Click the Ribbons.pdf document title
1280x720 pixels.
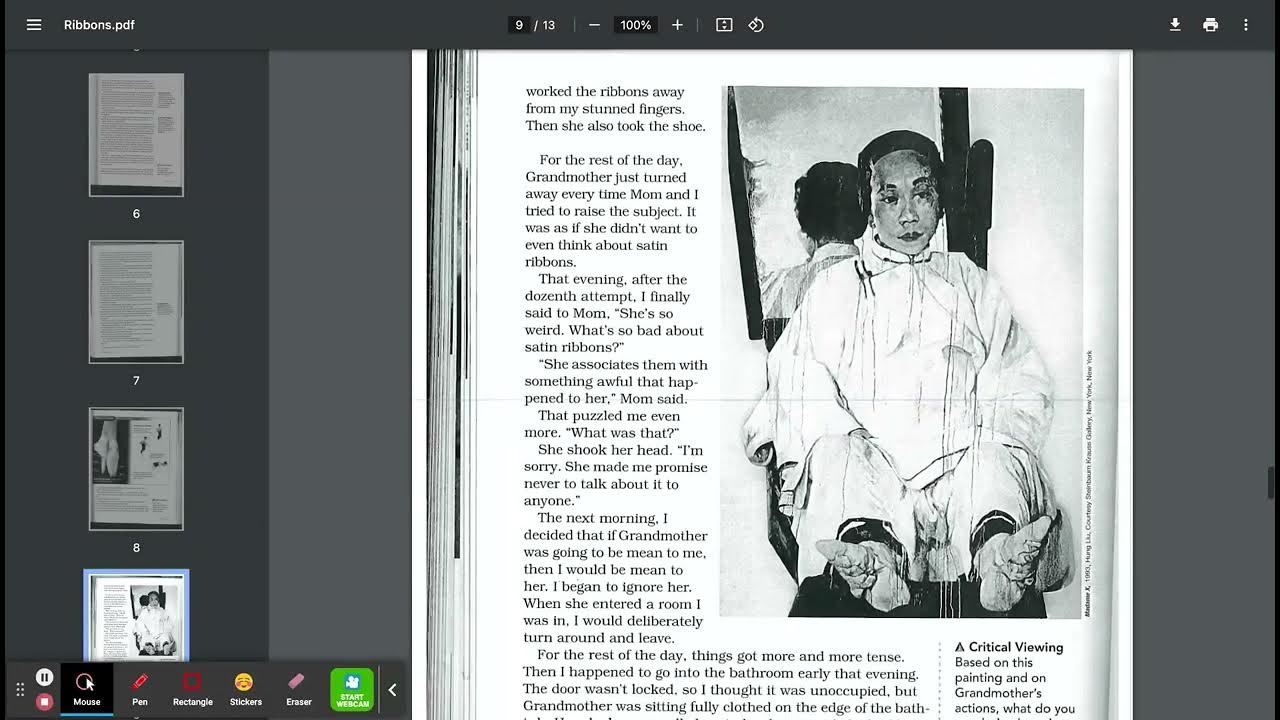99,25
